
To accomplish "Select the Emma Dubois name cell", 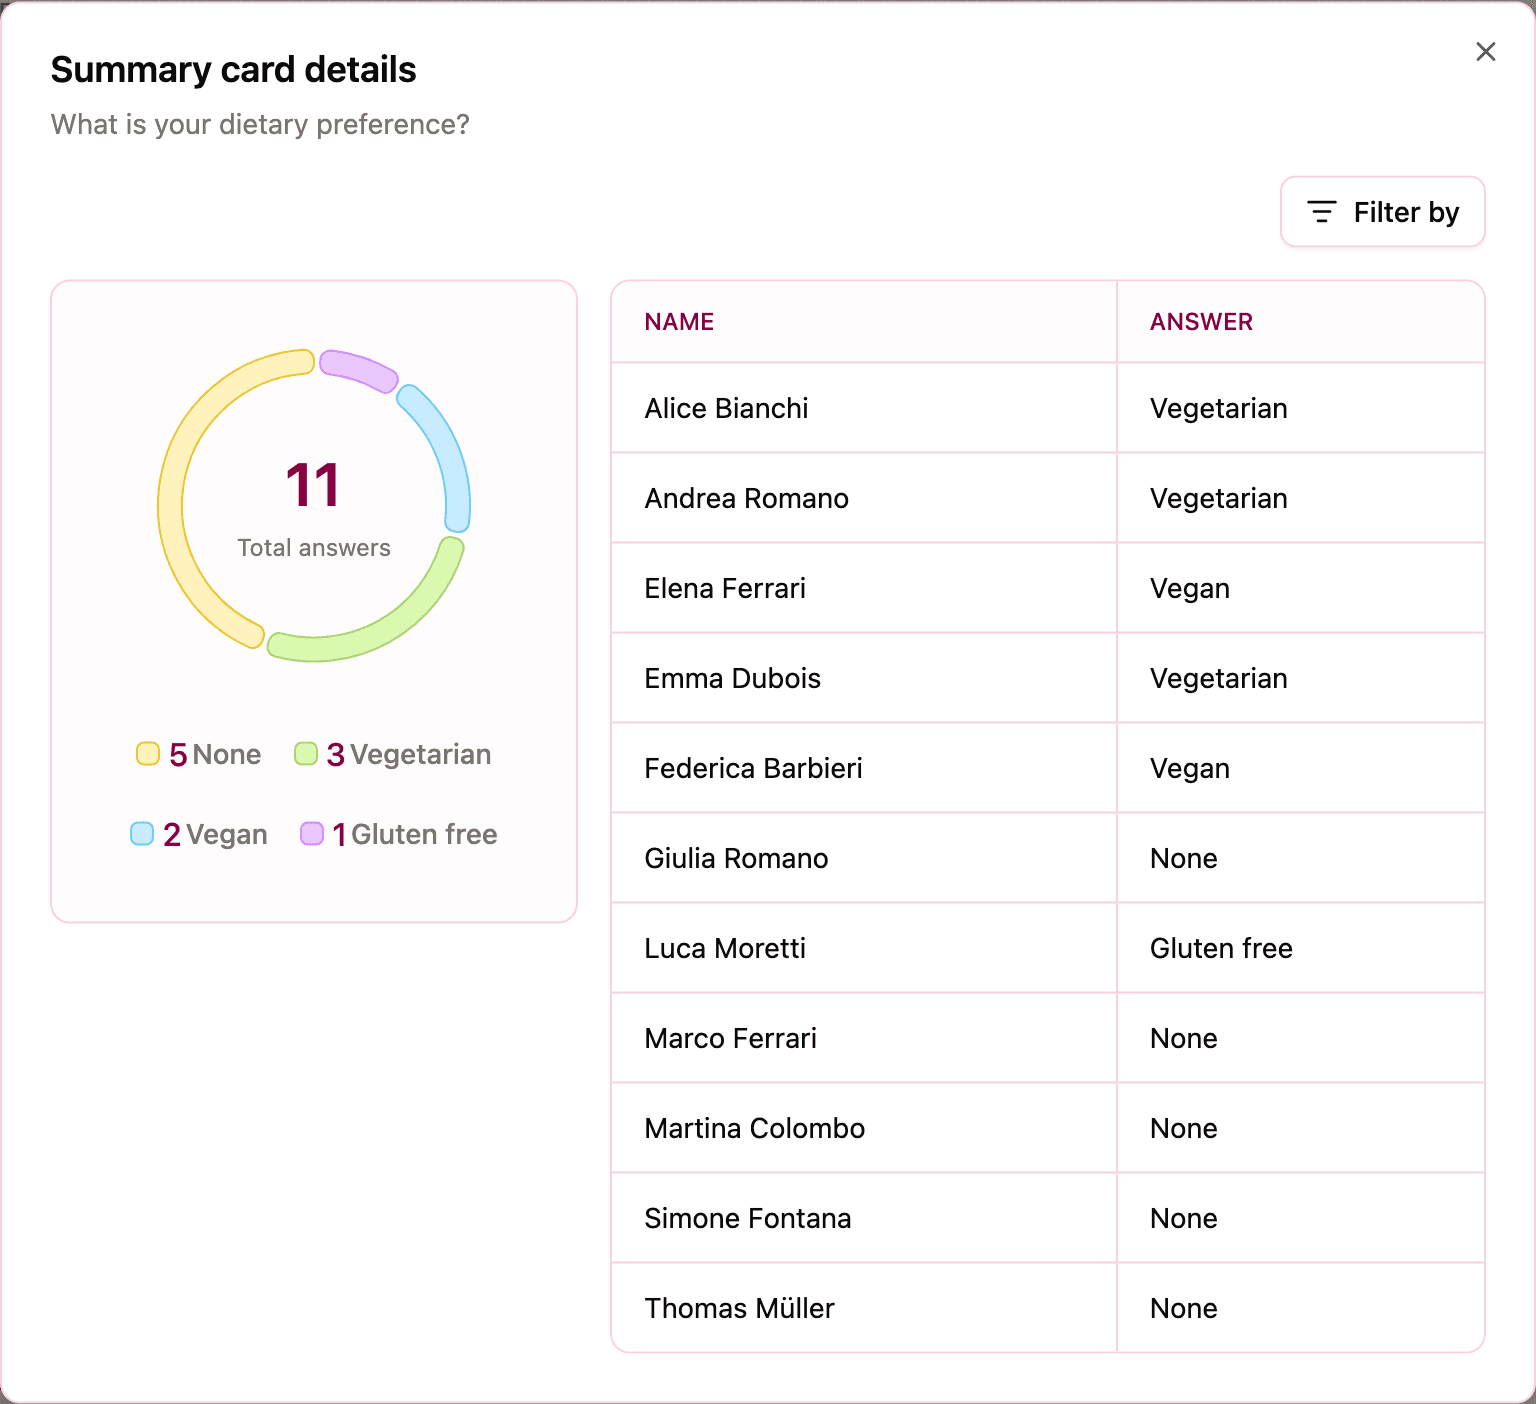I will pyautogui.click(x=864, y=678).
